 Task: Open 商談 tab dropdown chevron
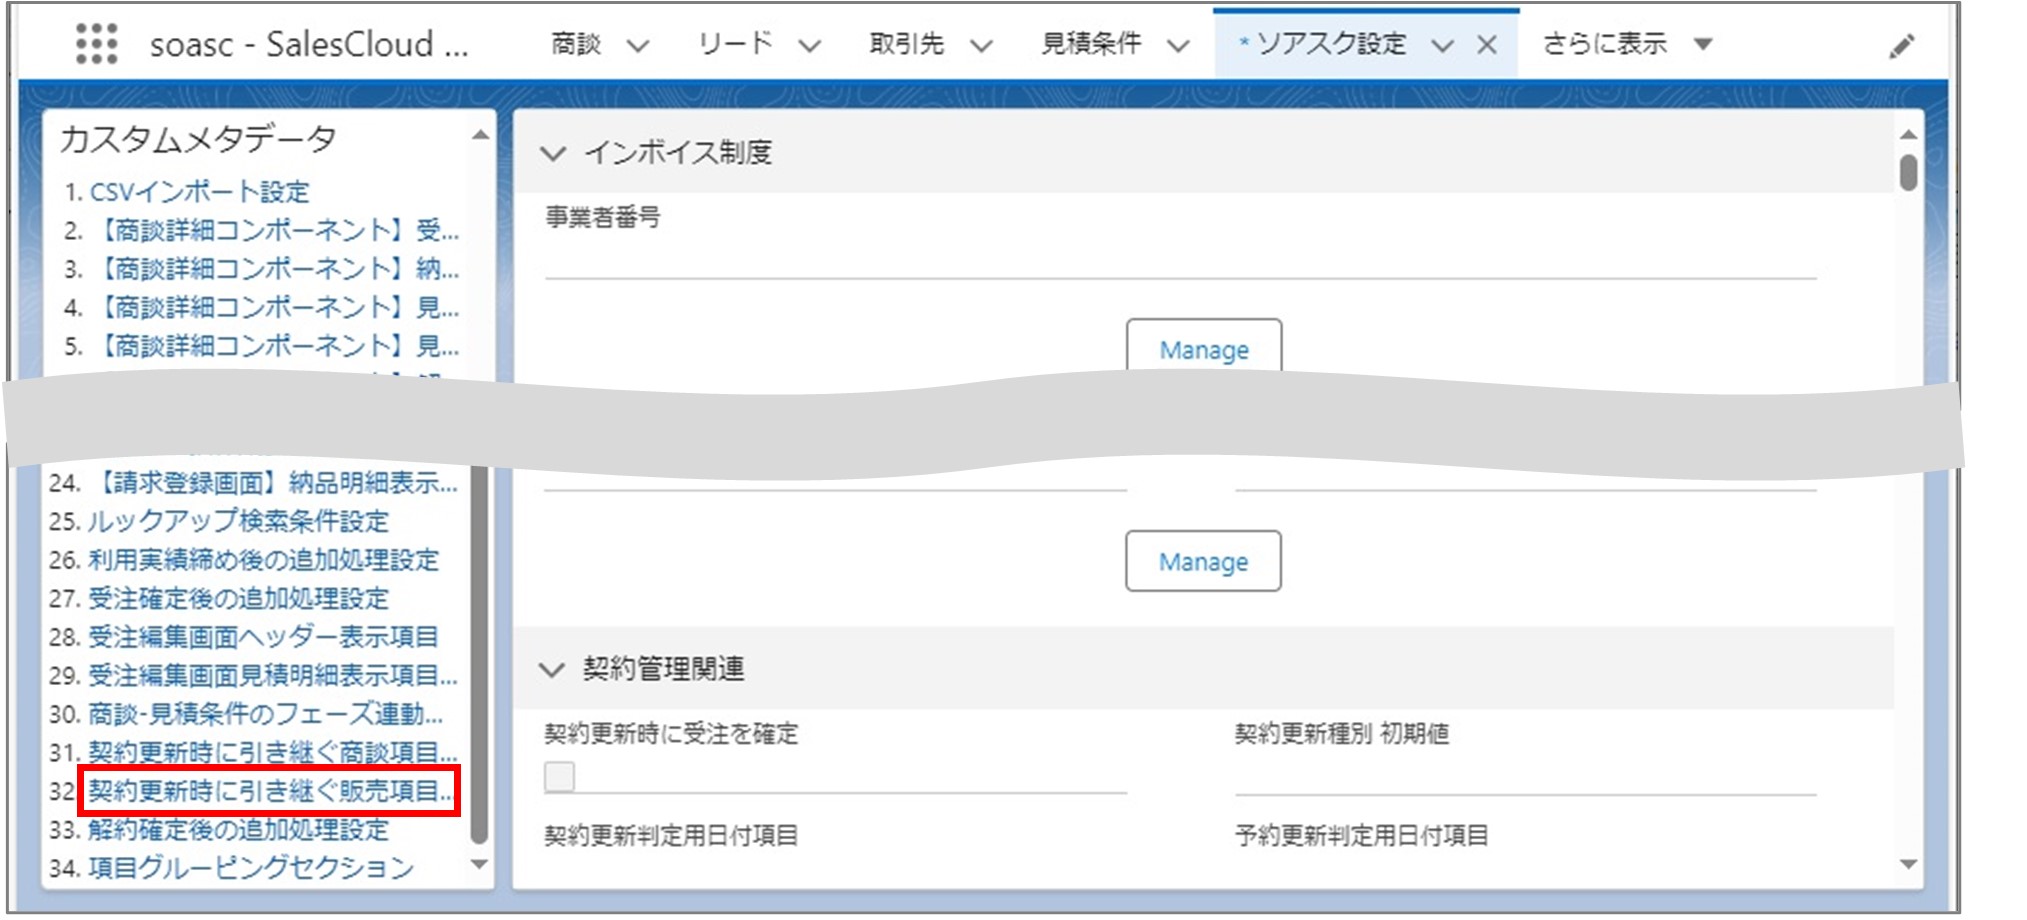(x=637, y=46)
